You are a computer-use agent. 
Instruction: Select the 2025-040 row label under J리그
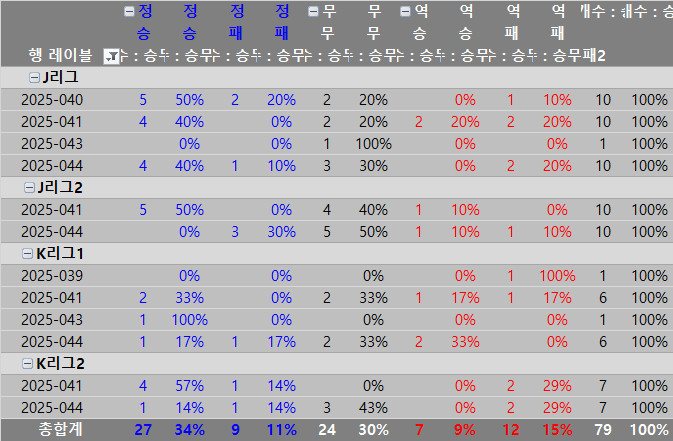pyautogui.click(x=52, y=100)
